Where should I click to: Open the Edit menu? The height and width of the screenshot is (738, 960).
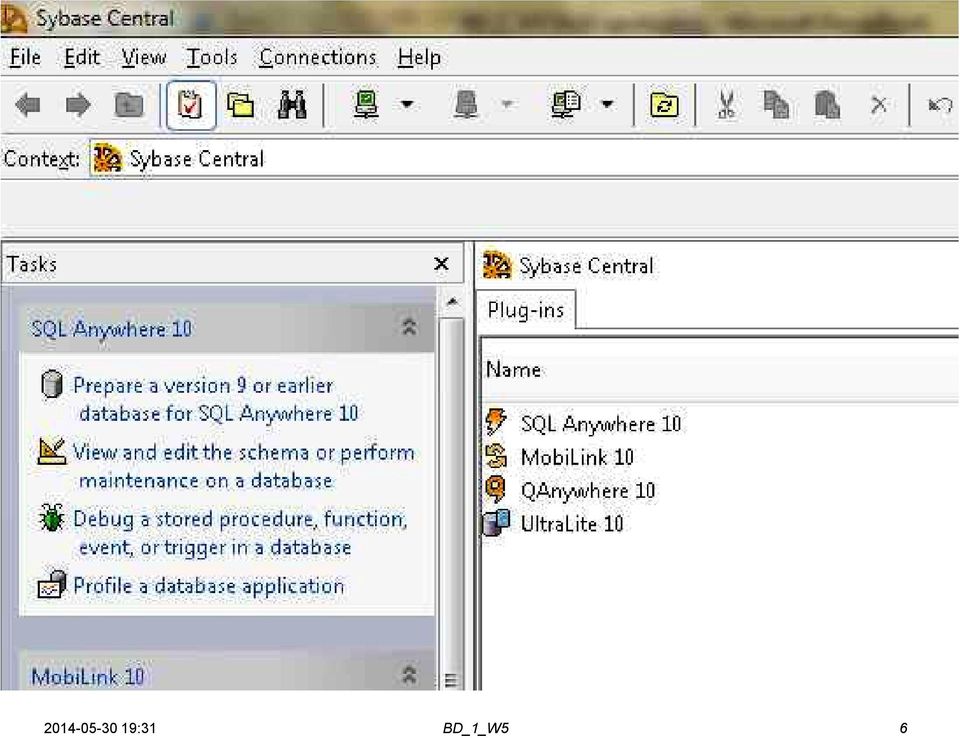(x=81, y=58)
